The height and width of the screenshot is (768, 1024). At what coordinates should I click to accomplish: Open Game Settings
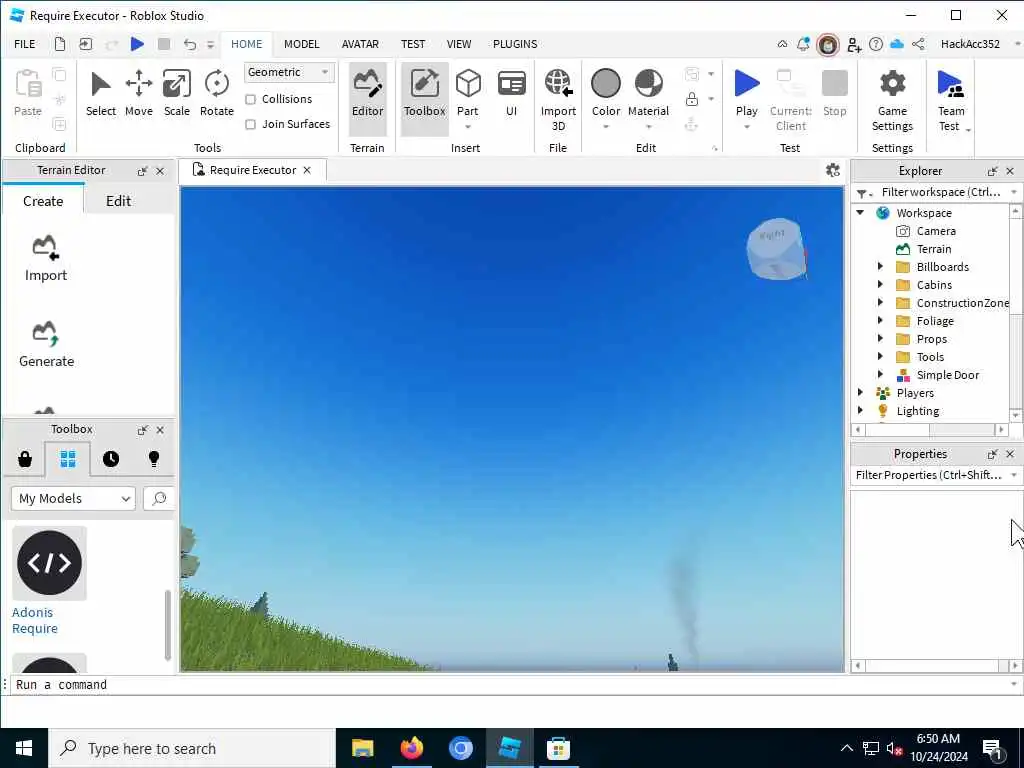[892, 101]
